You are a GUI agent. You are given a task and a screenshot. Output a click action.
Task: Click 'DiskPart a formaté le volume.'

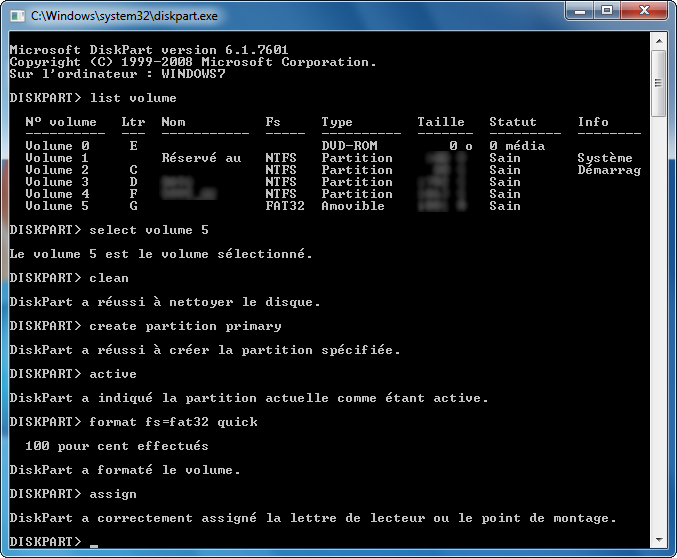(x=125, y=470)
